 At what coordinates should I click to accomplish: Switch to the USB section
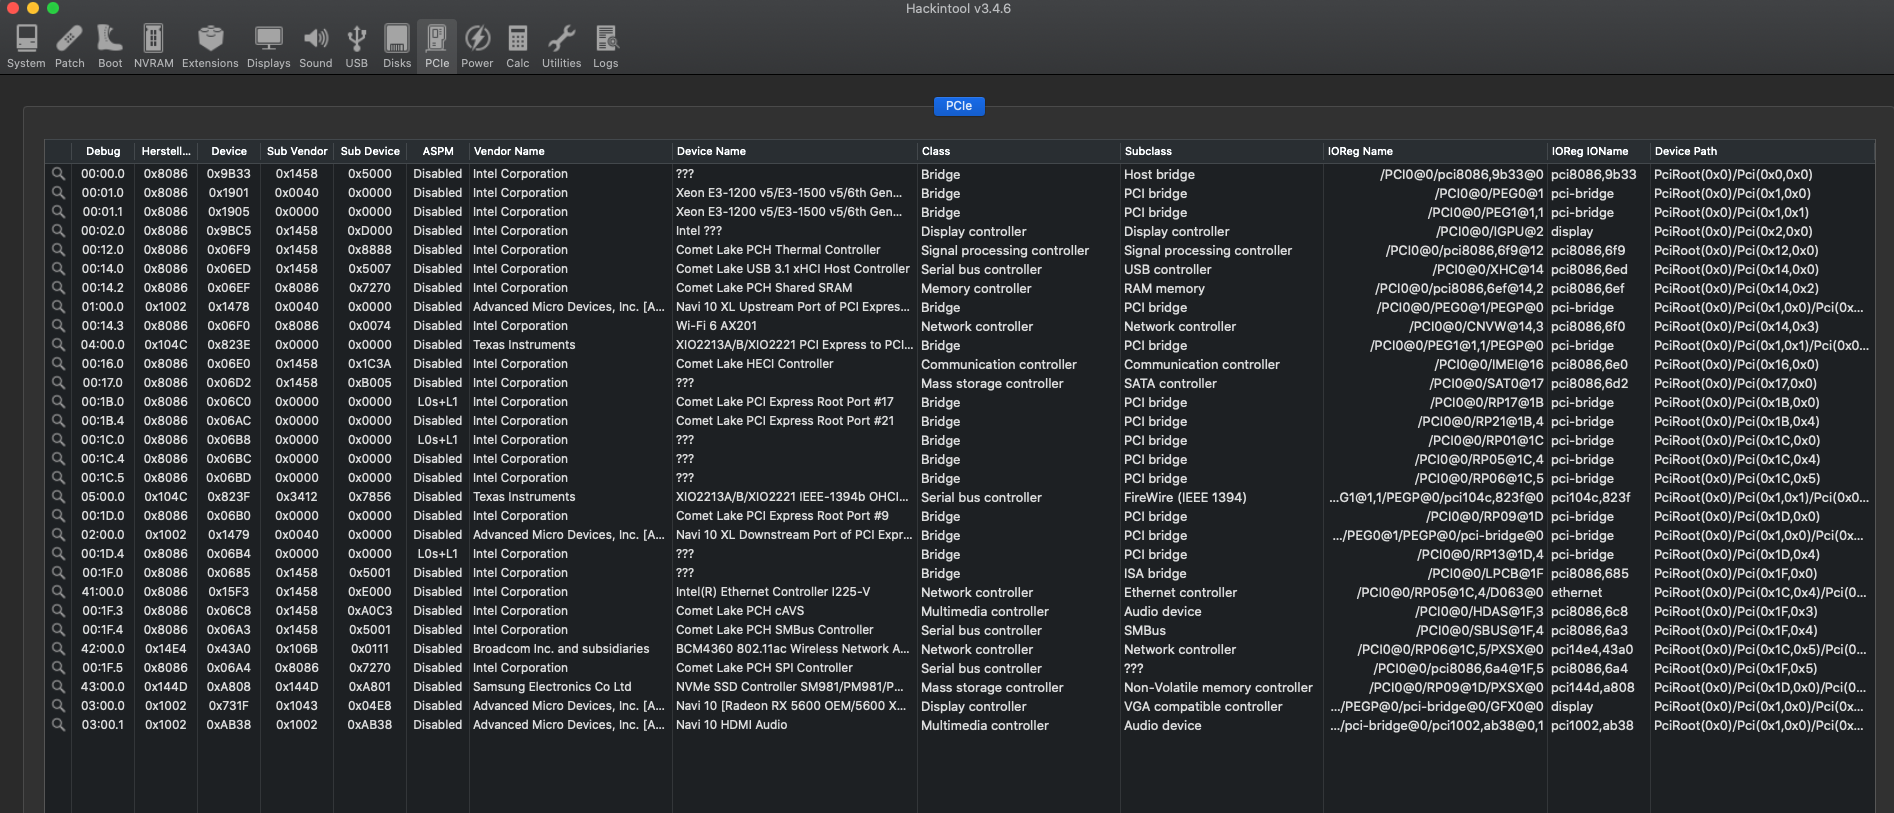[x=356, y=46]
